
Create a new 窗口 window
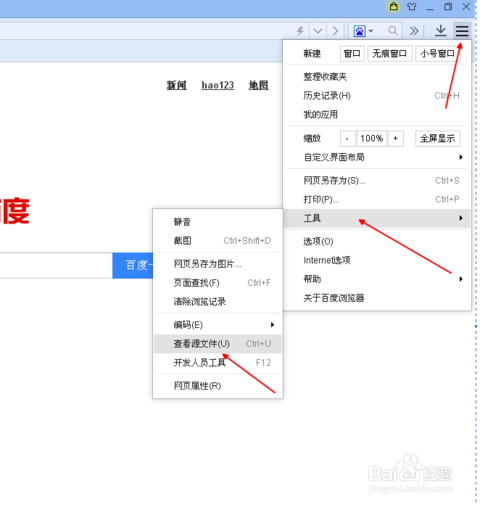(x=352, y=54)
